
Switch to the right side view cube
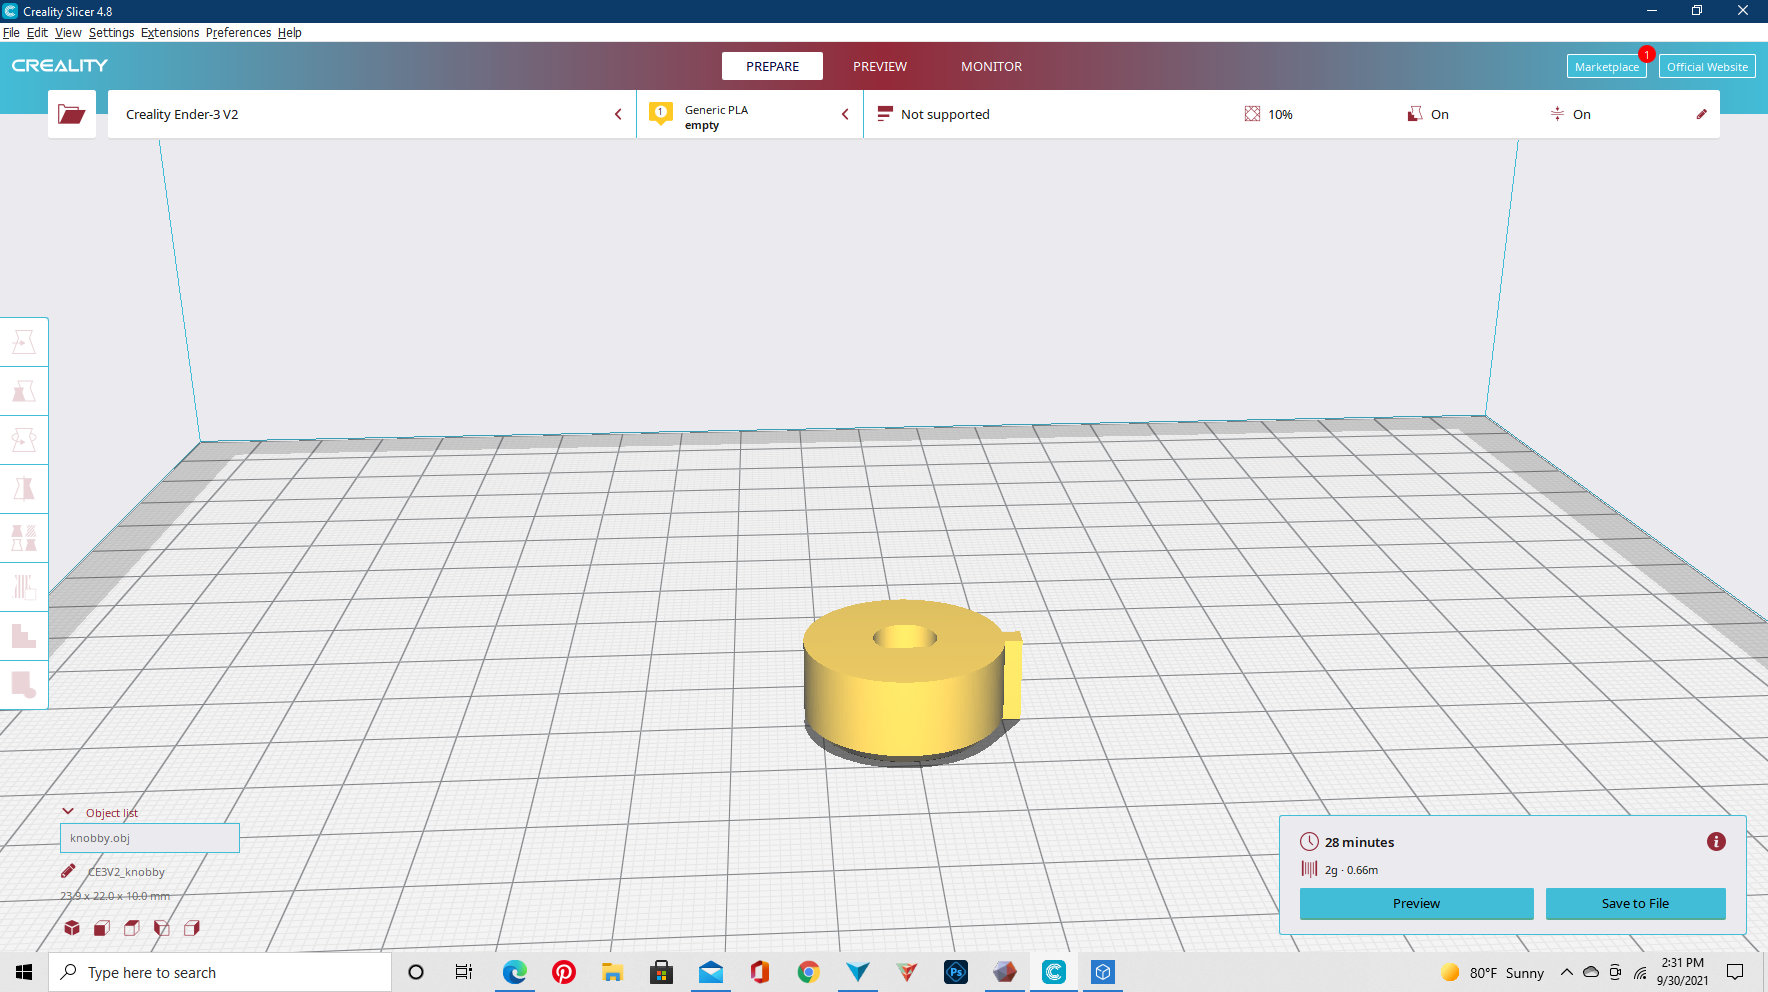click(192, 928)
